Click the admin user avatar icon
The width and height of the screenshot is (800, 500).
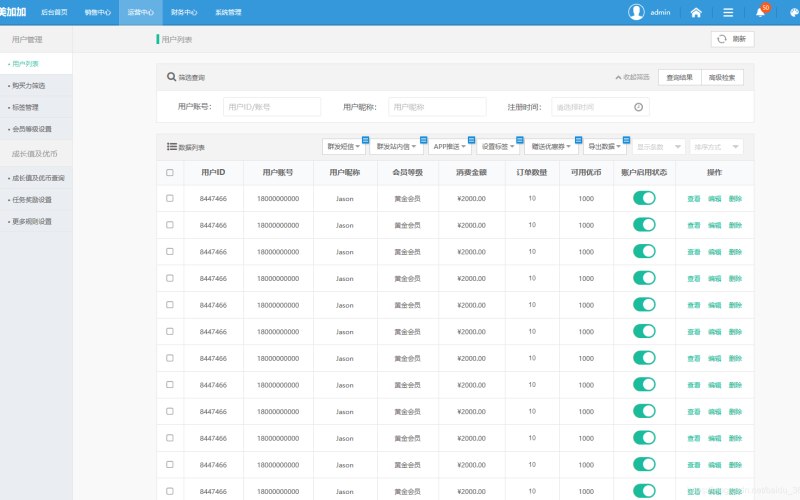[x=636, y=12]
